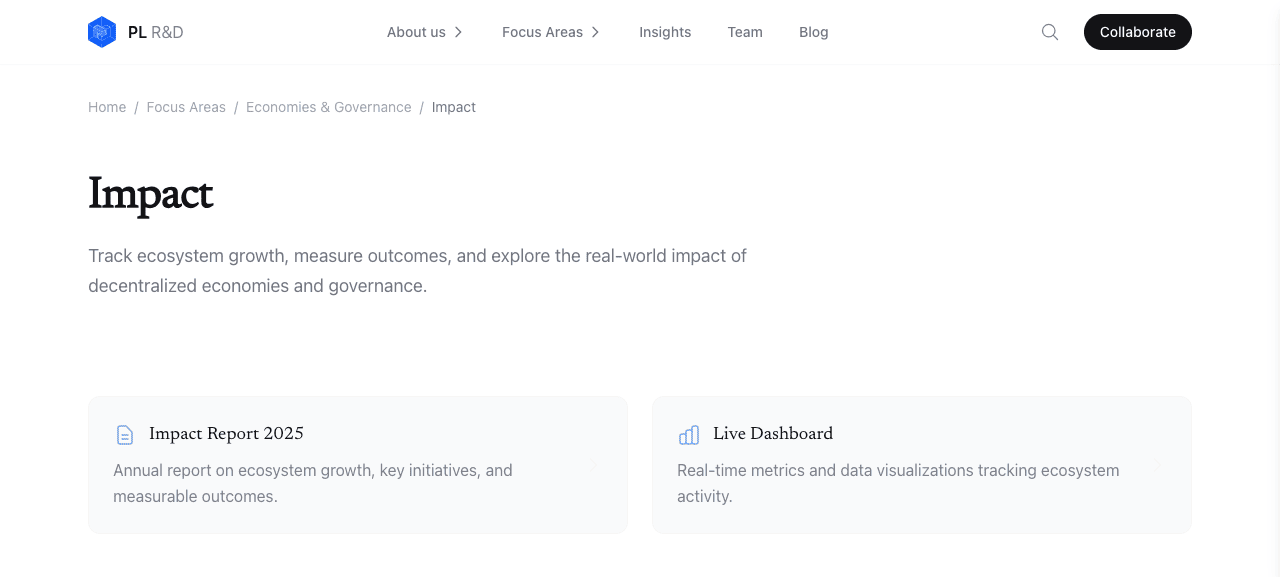
Task: Expand the About us chevron
Action: (x=458, y=32)
